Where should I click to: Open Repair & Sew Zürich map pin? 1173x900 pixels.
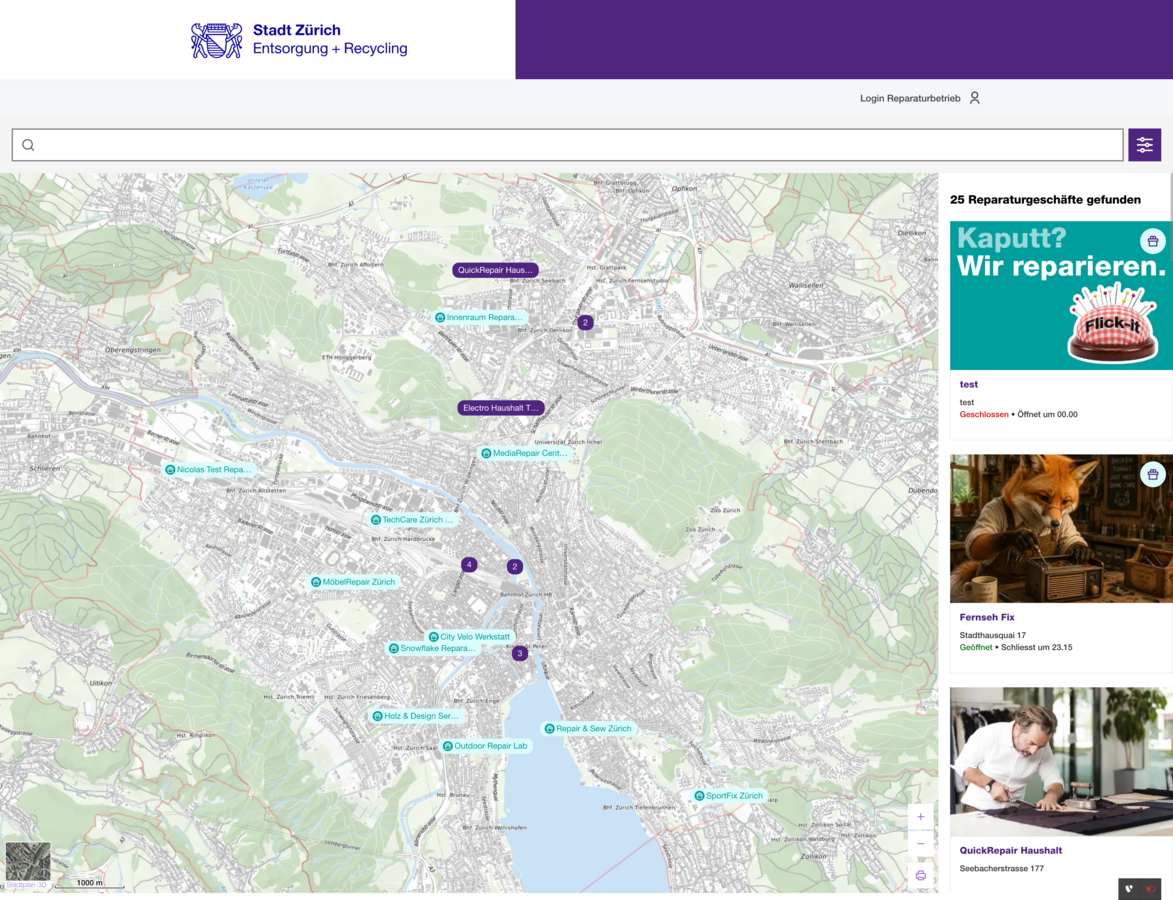(x=589, y=729)
